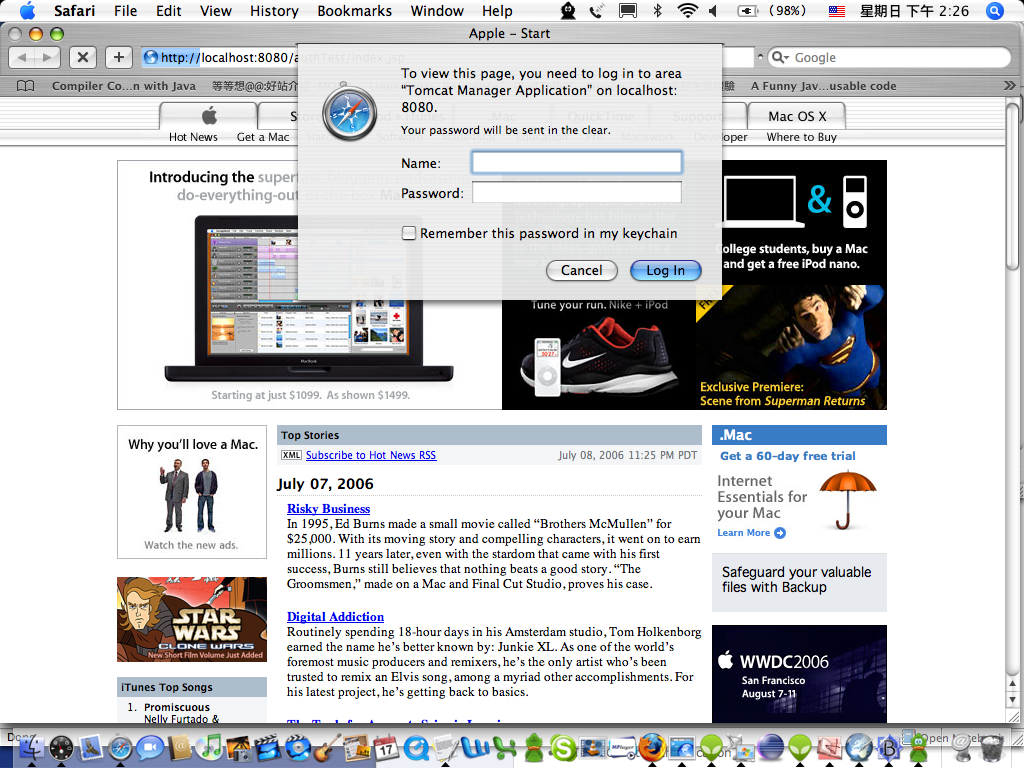1024x768 pixels.
Task: Click Cancel in the login dialog
Action: click(x=581, y=270)
